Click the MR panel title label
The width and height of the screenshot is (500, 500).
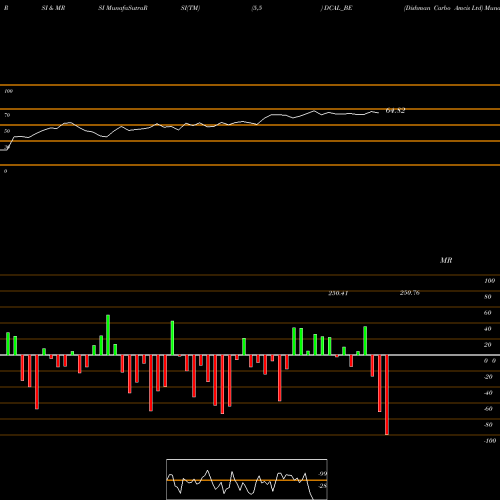tap(446, 260)
